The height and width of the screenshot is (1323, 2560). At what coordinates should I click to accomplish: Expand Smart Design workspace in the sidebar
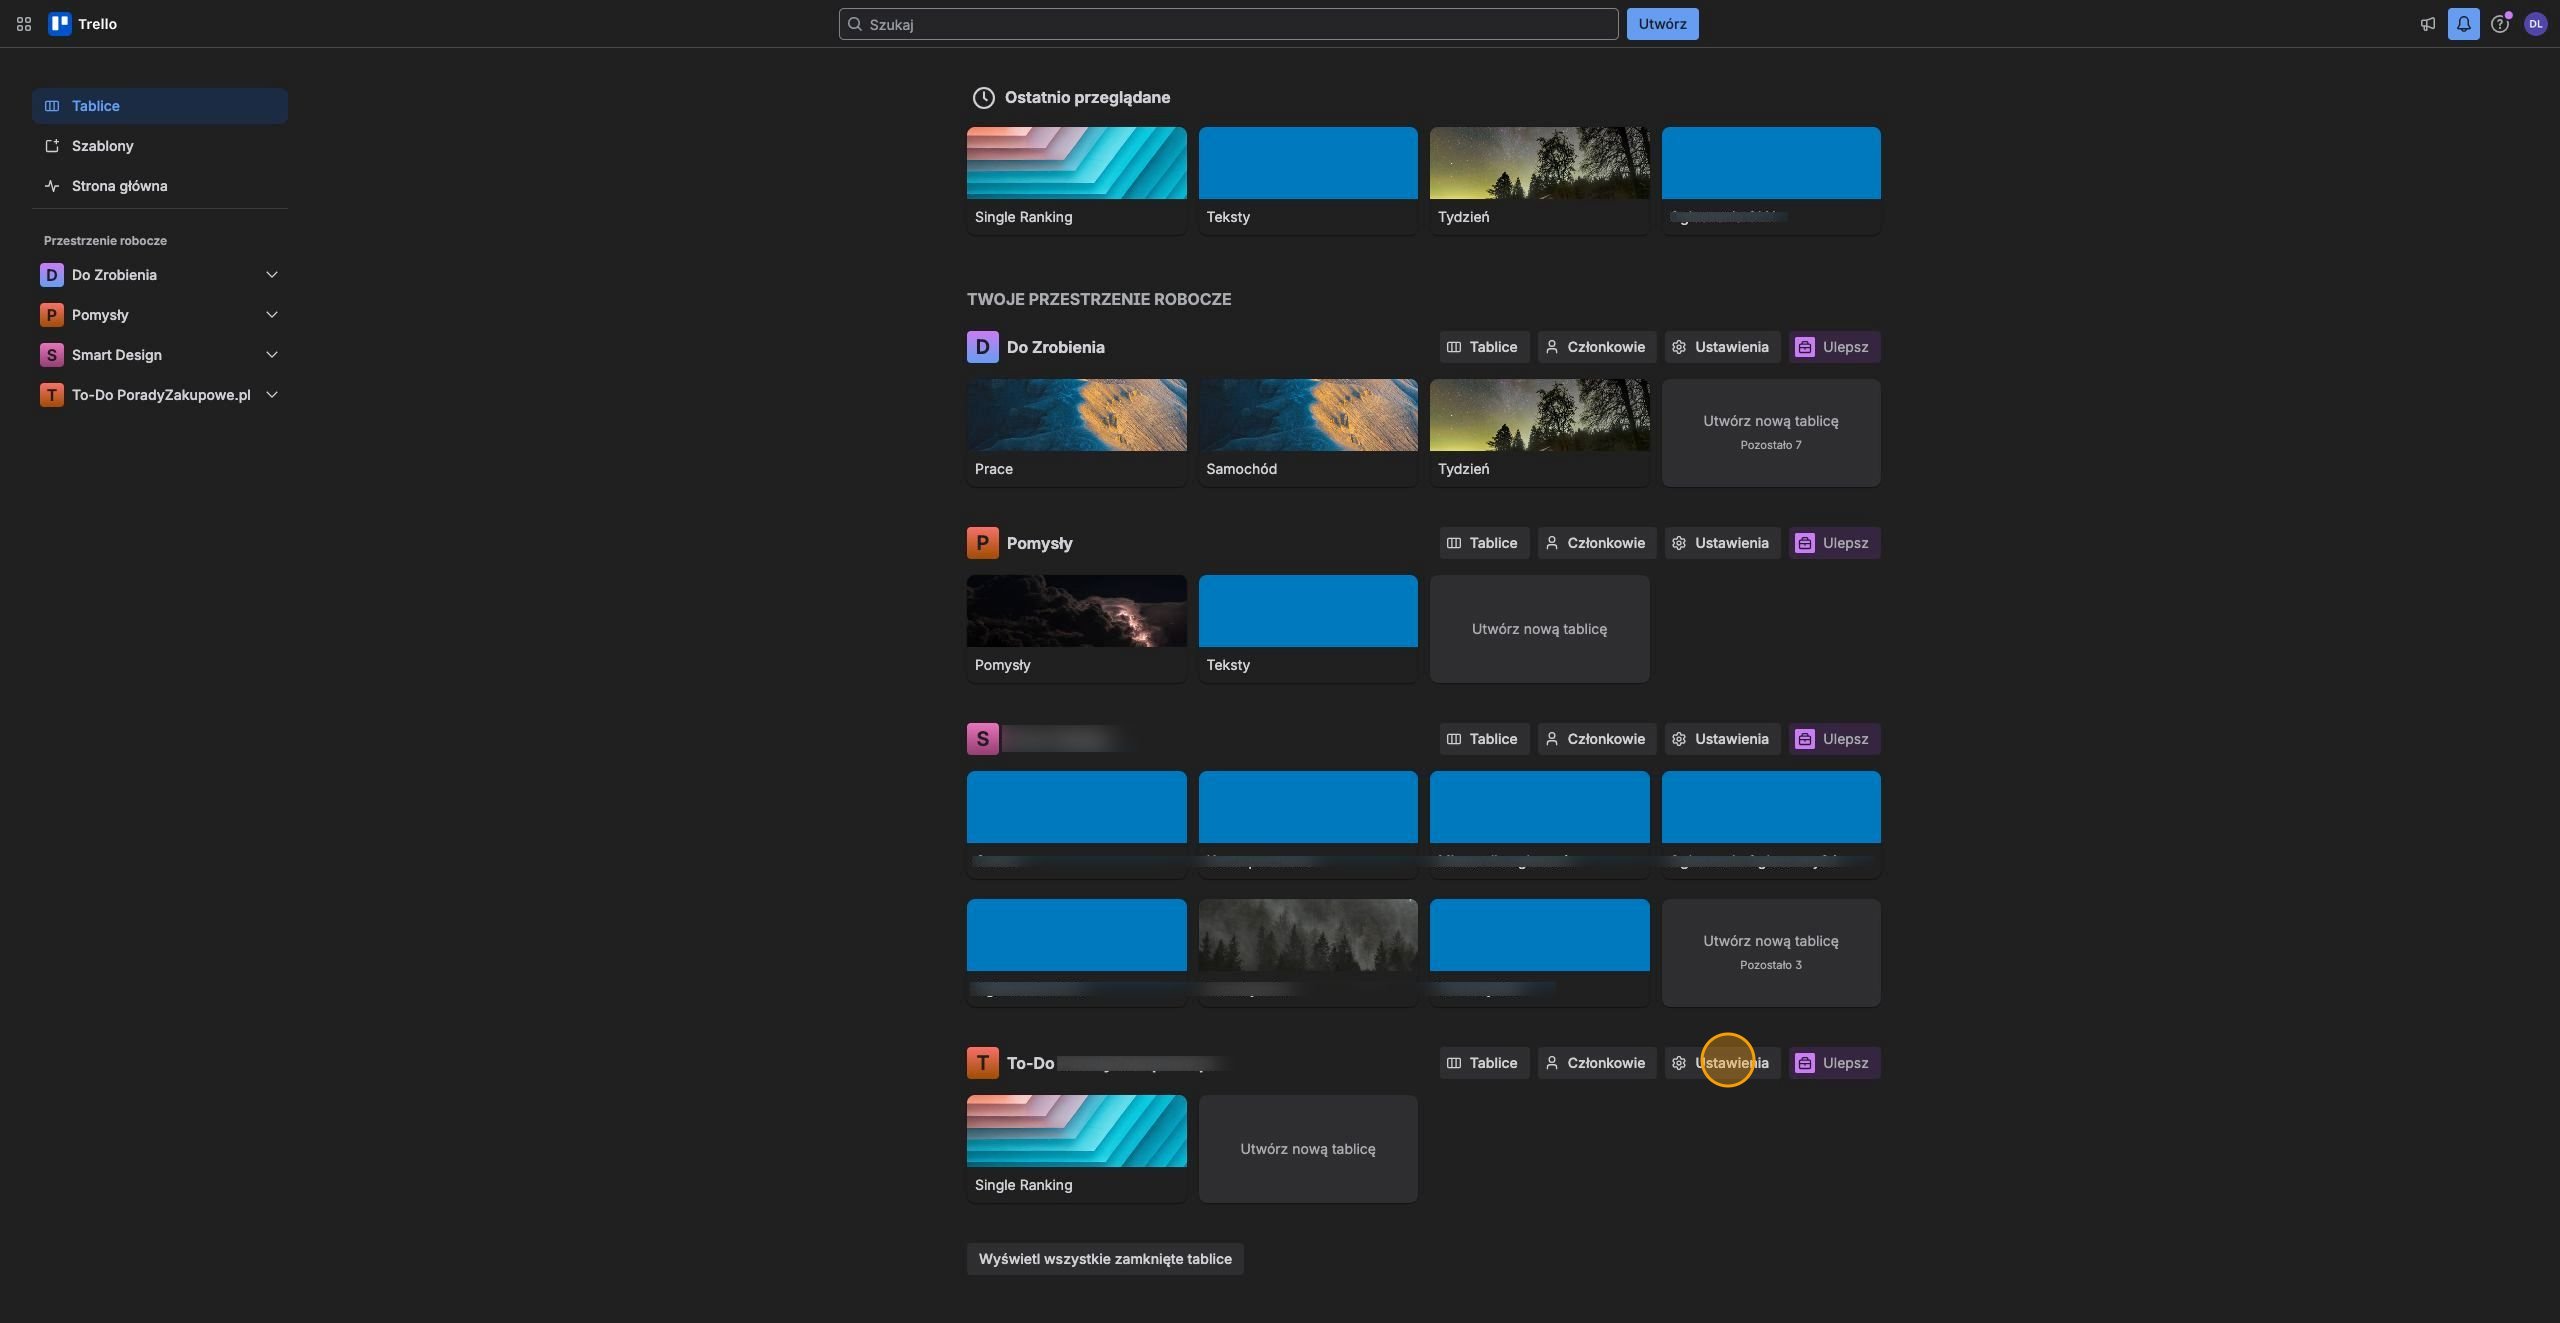pyautogui.click(x=271, y=355)
